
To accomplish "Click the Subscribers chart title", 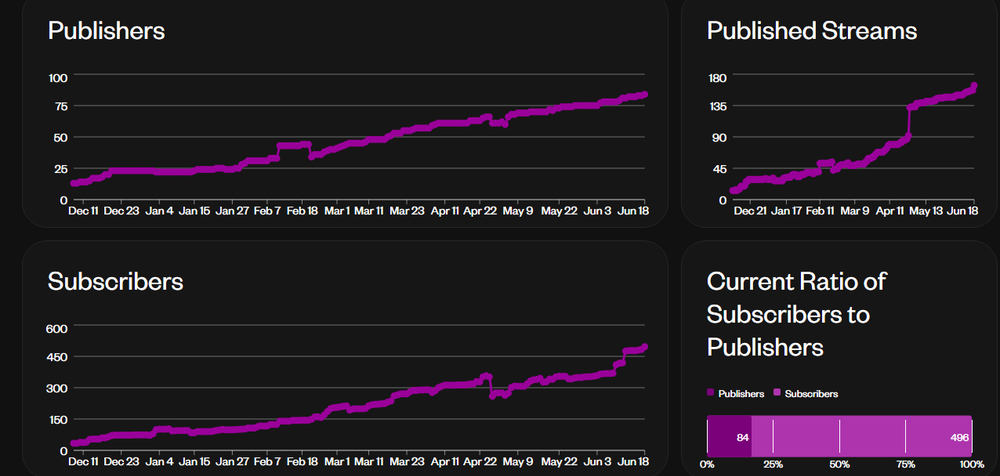I will coord(115,281).
